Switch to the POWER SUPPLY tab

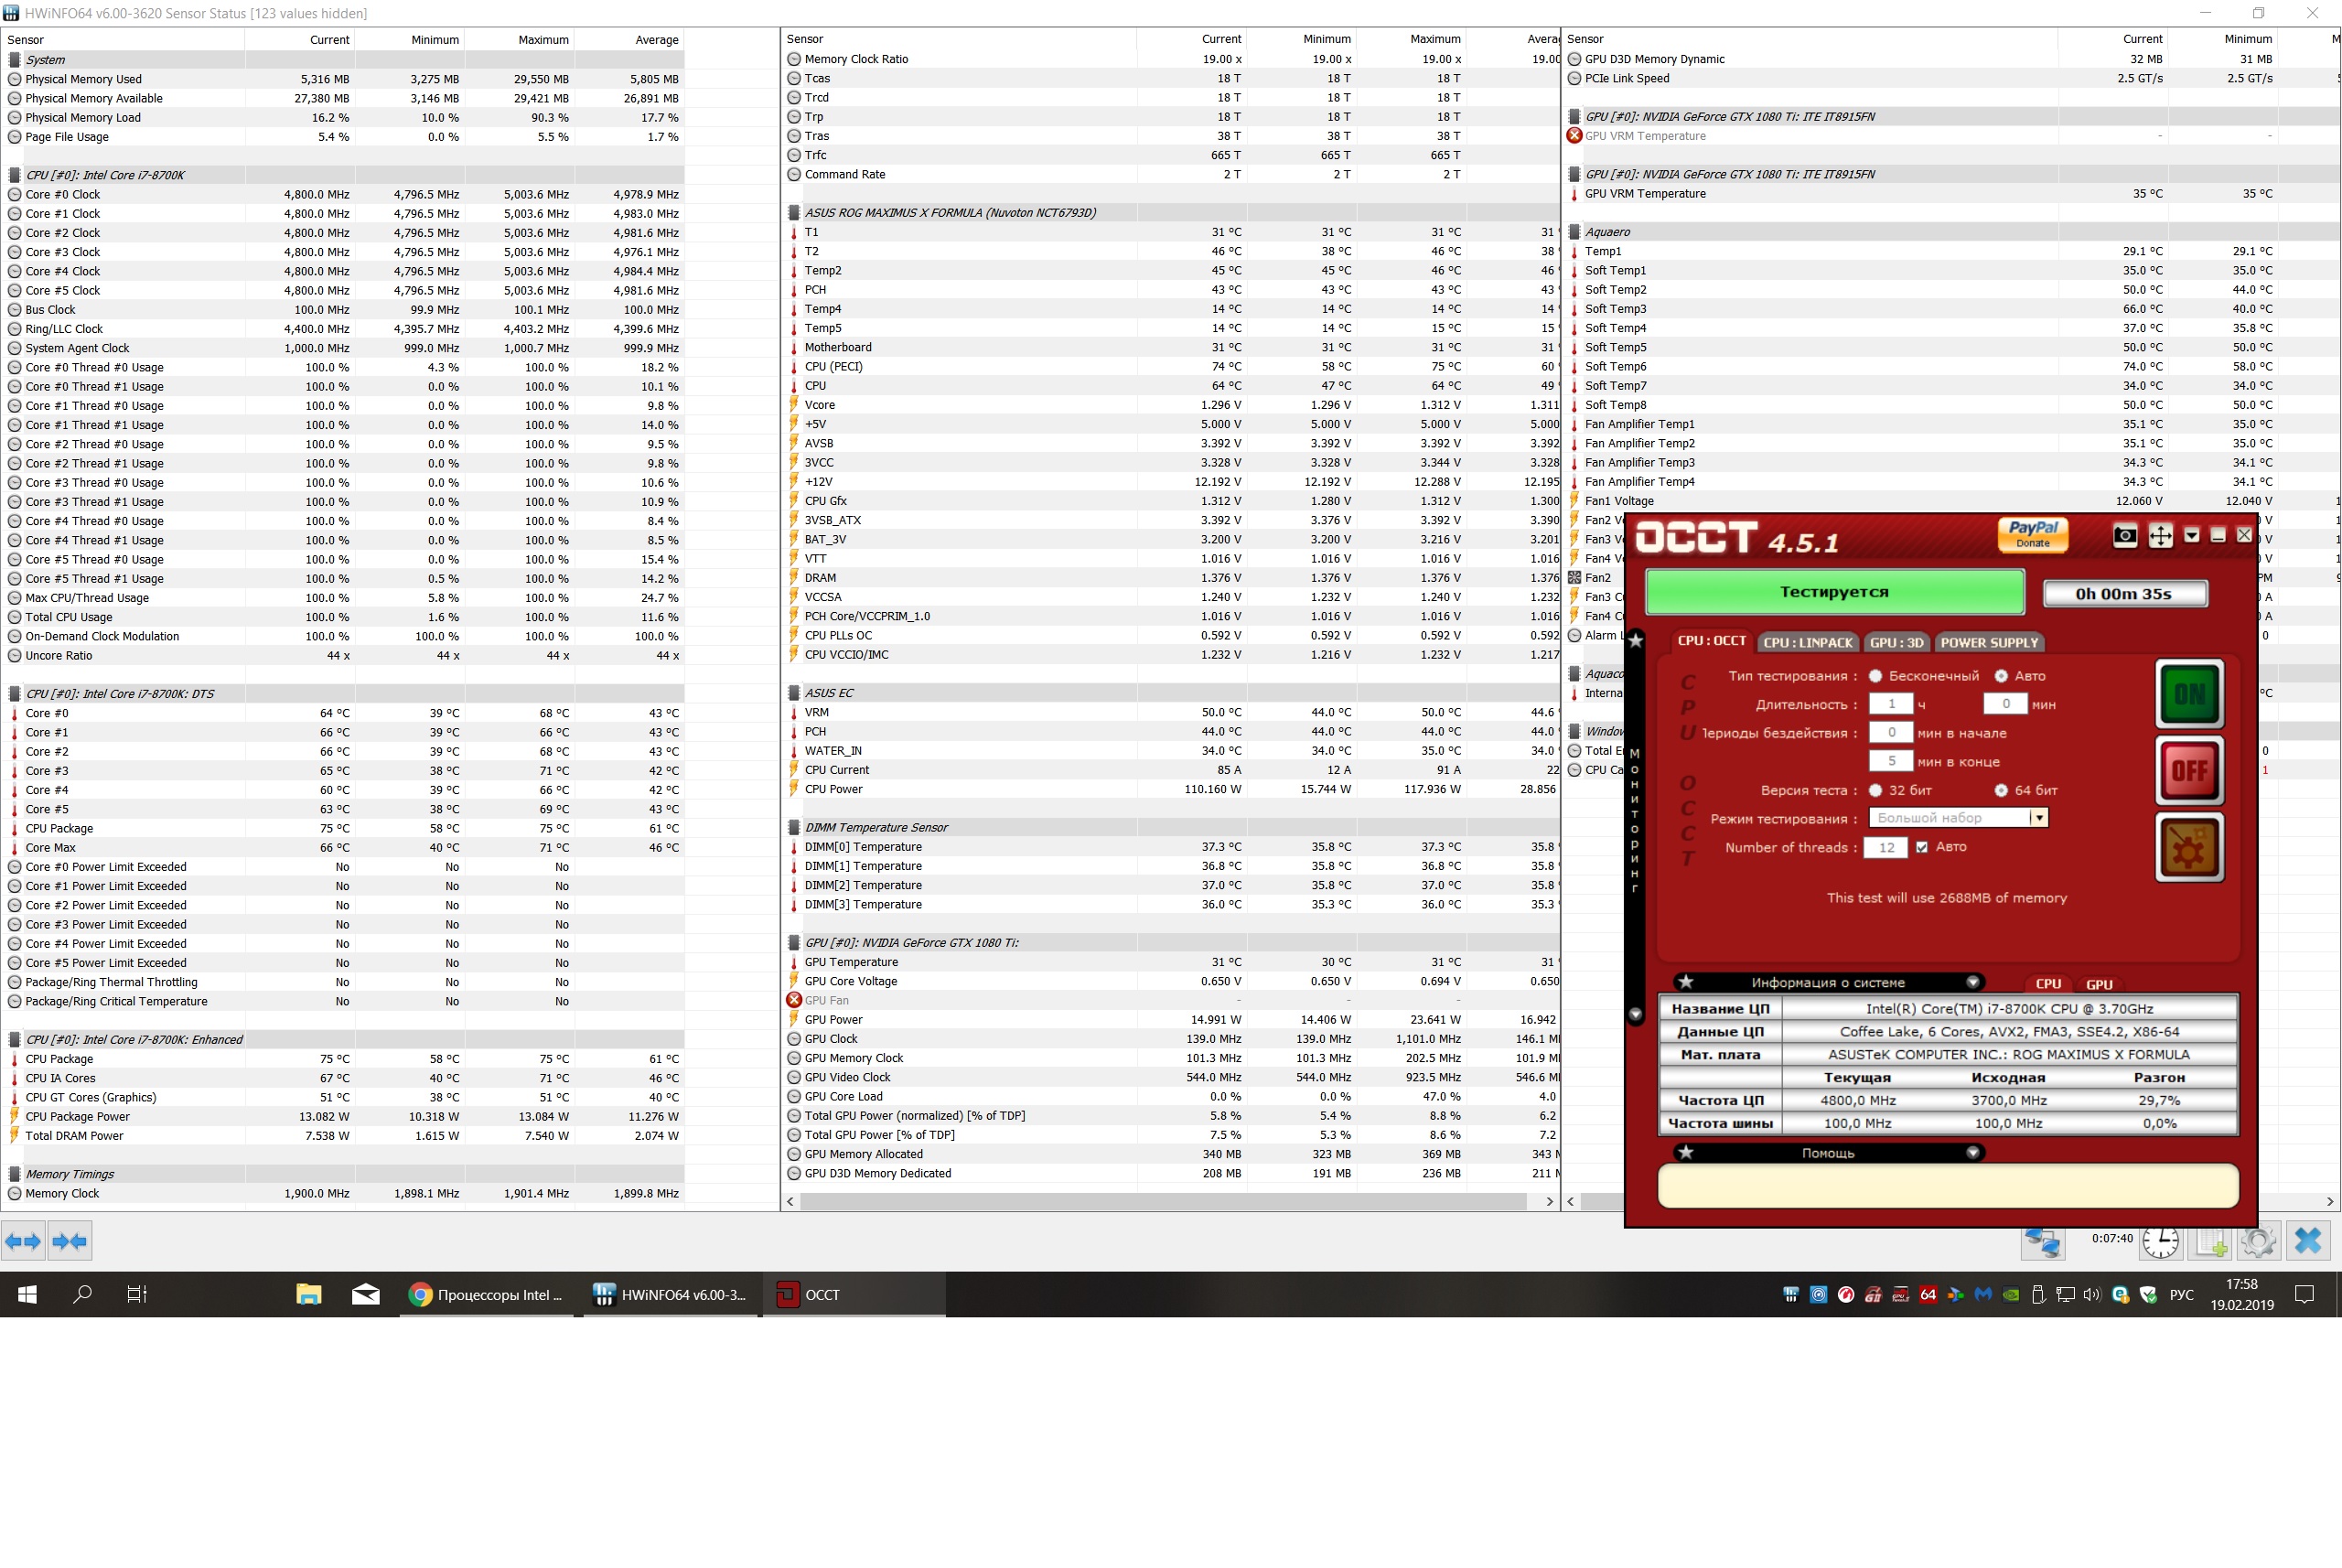pyautogui.click(x=1988, y=643)
